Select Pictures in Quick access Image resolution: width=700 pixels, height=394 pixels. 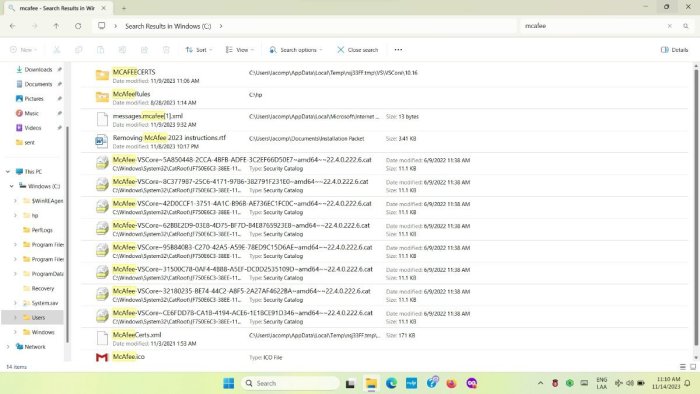[30, 98]
